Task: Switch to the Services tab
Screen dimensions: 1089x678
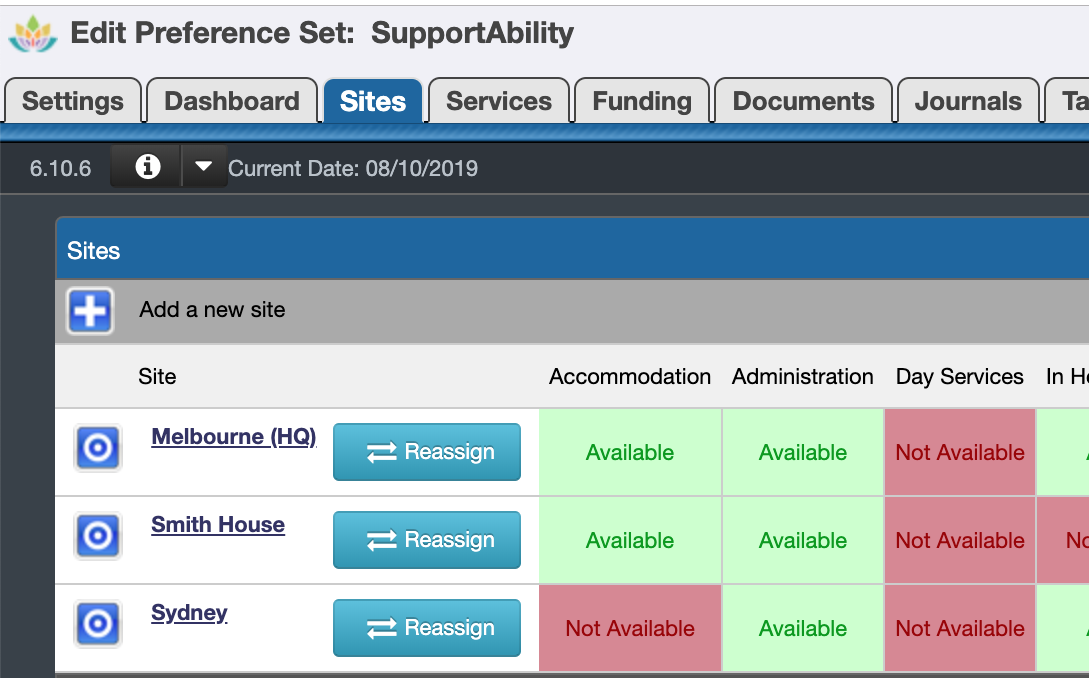Action: pyautogui.click(x=498, y=100)
